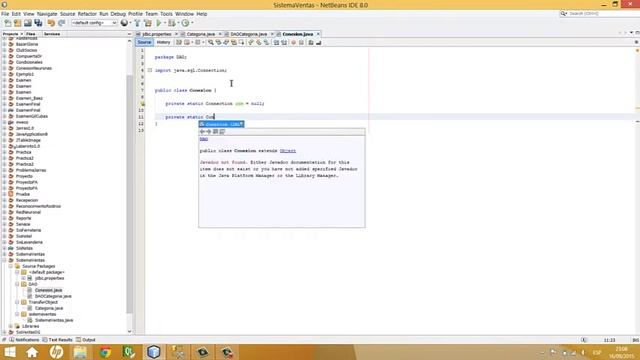Click the Redo toolbar icon
The image size is (640, 360).
[x=62, y=23]
